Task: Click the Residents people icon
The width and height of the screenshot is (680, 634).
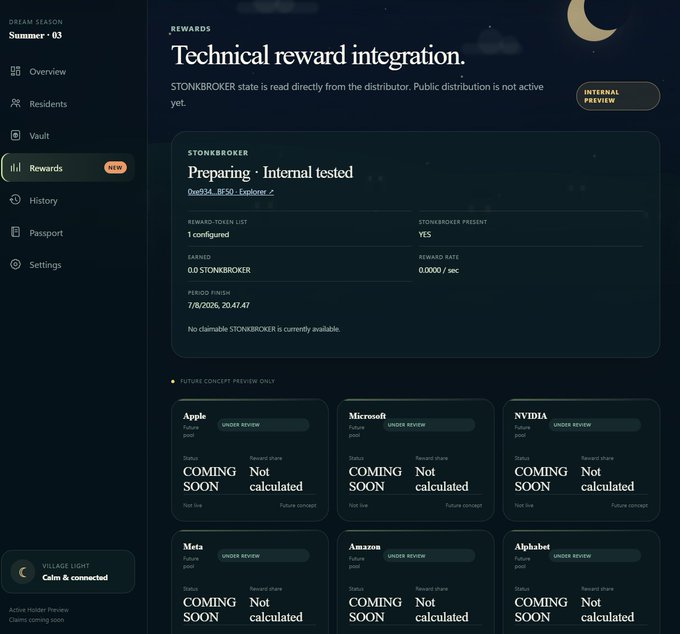Action: coord(16,103)
